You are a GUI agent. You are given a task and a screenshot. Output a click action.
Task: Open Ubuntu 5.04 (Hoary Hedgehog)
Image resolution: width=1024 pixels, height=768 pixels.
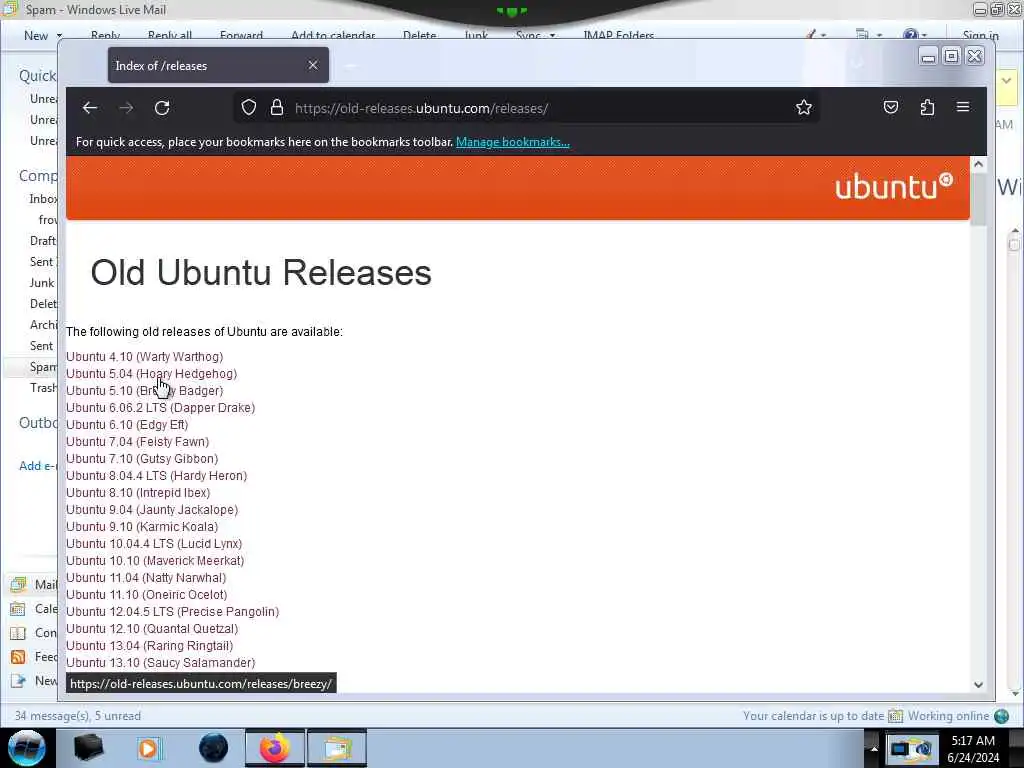(152, 374)
